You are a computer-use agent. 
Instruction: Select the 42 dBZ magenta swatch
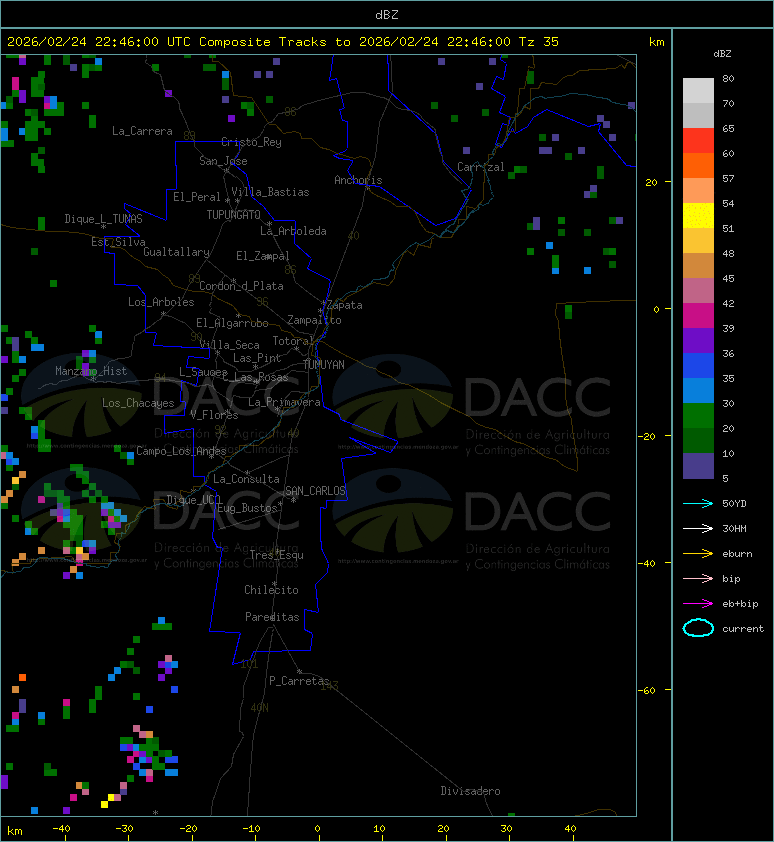pos(698,315)
